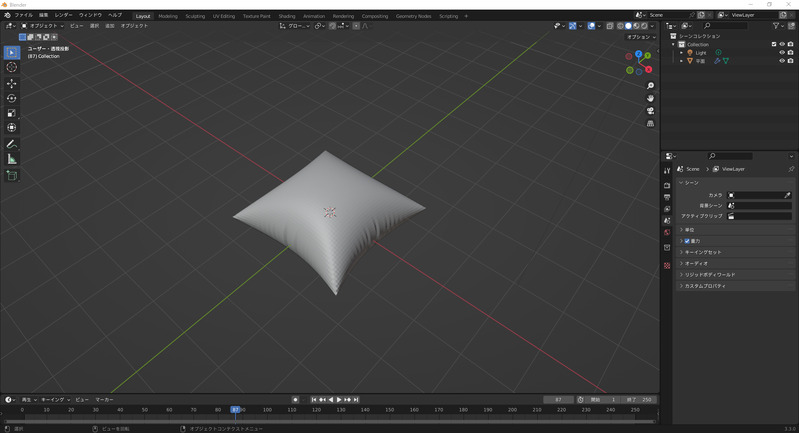
Task: Click the camera view icon in viewport
Action: tap(650, 111)
